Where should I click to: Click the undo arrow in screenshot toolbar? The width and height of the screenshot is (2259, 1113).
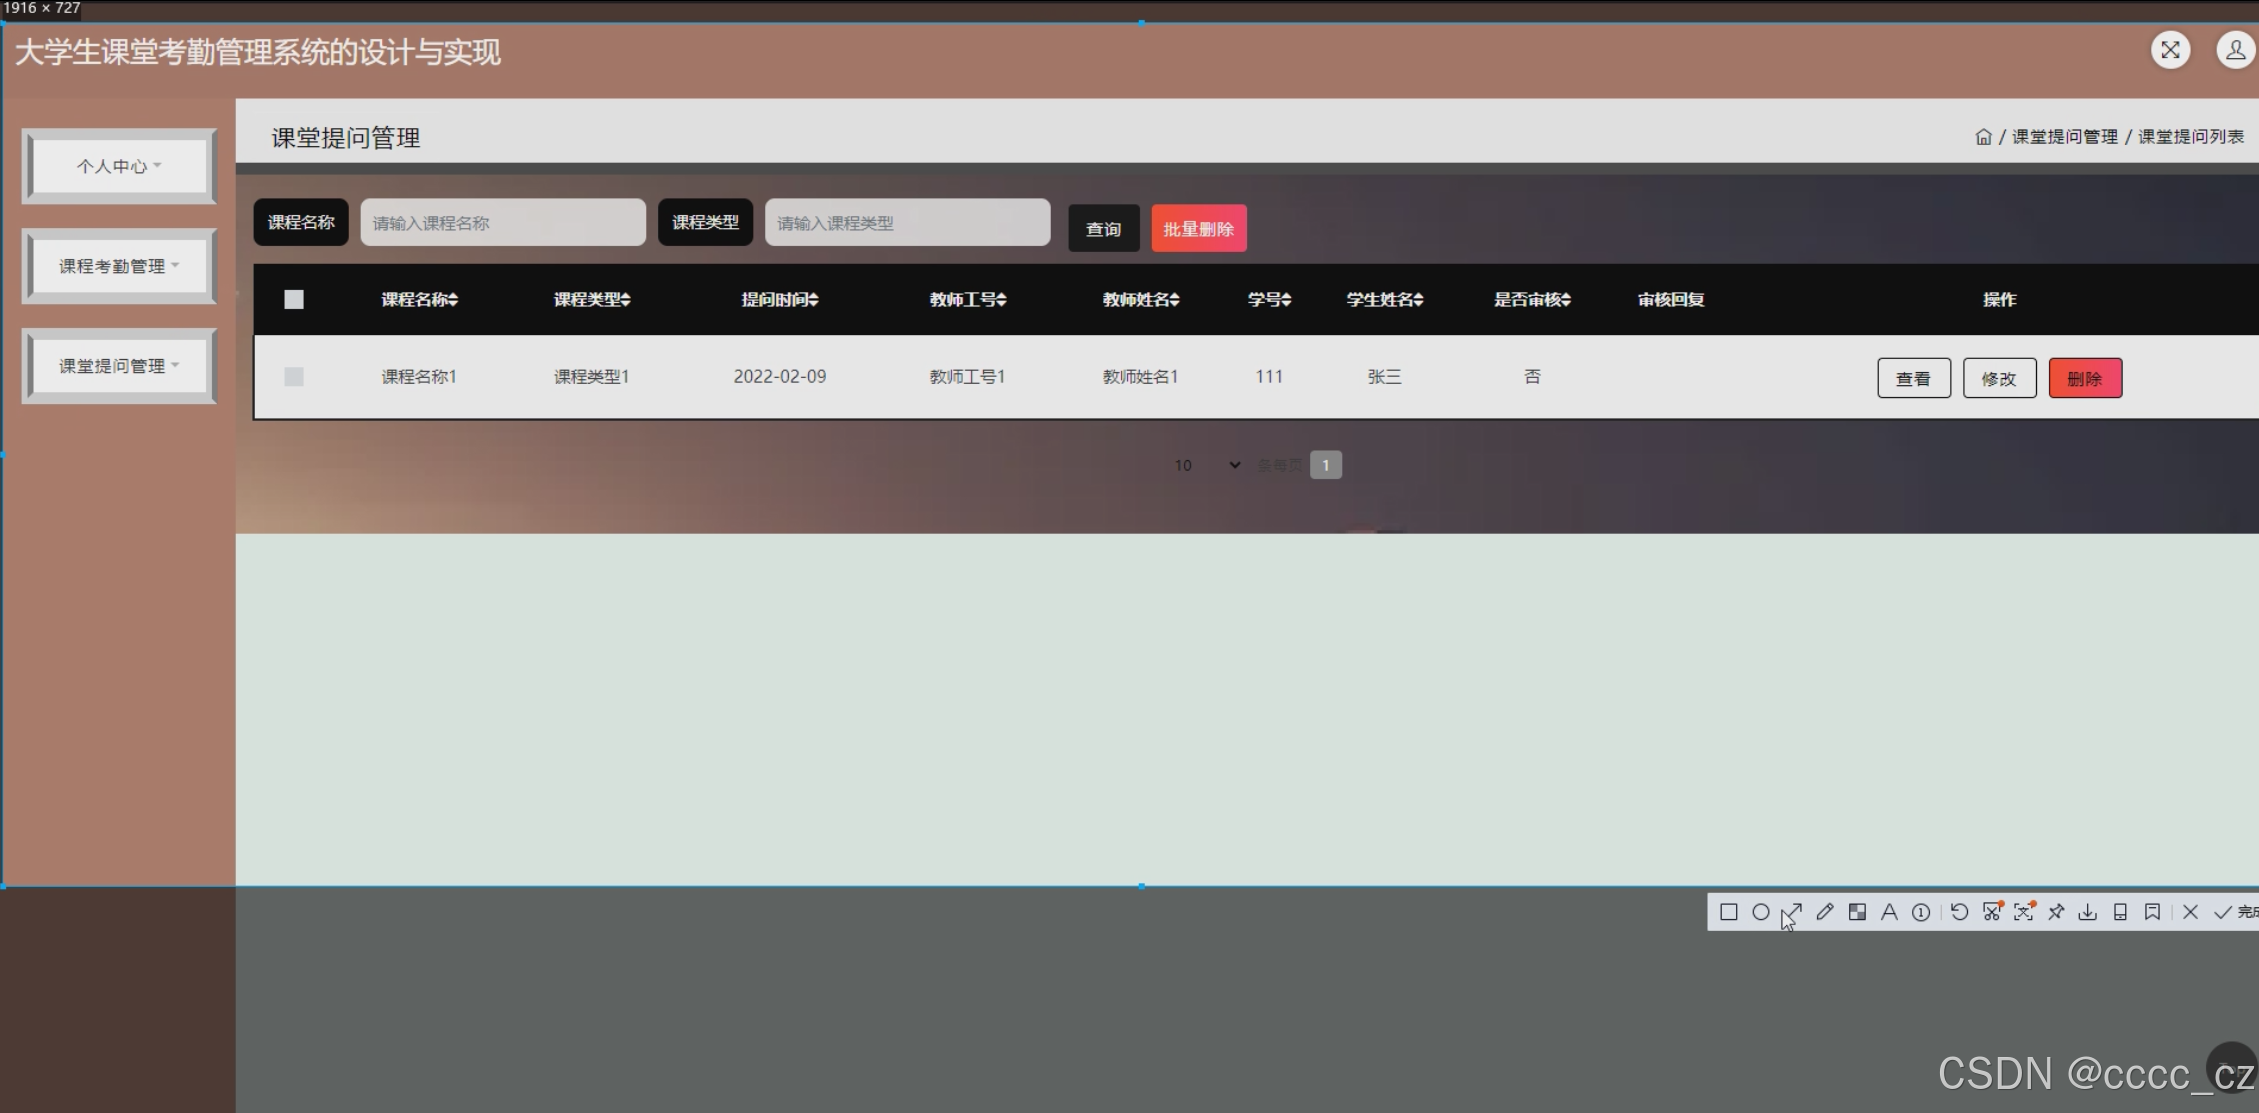[1959, 912]
